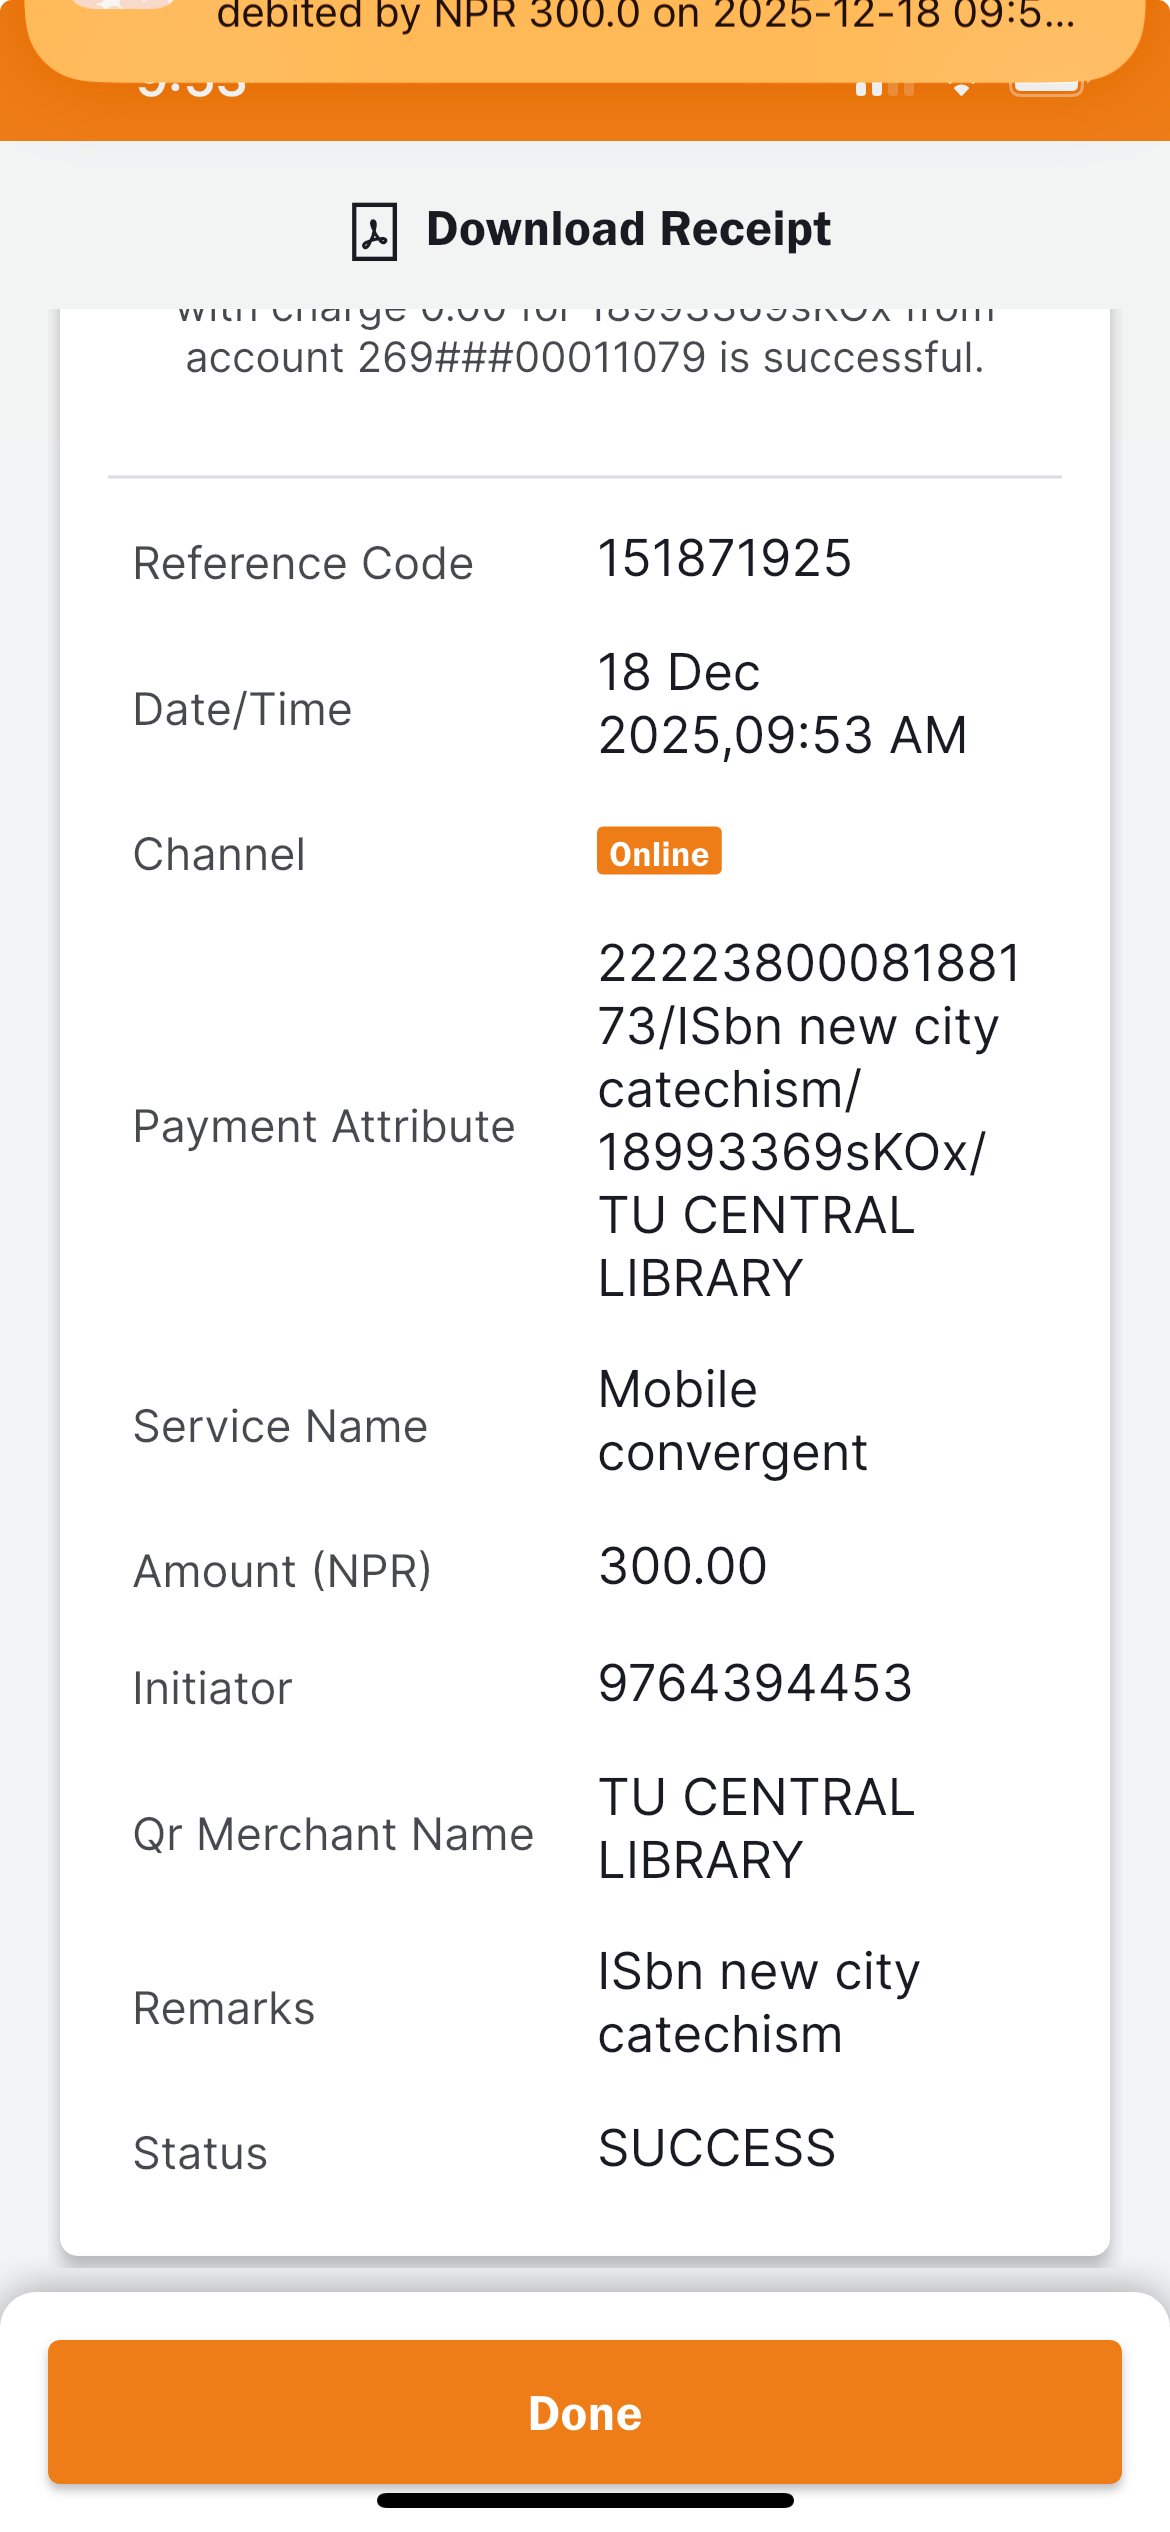Tap the Qr Merchant Name label

tap(333, 1834)
